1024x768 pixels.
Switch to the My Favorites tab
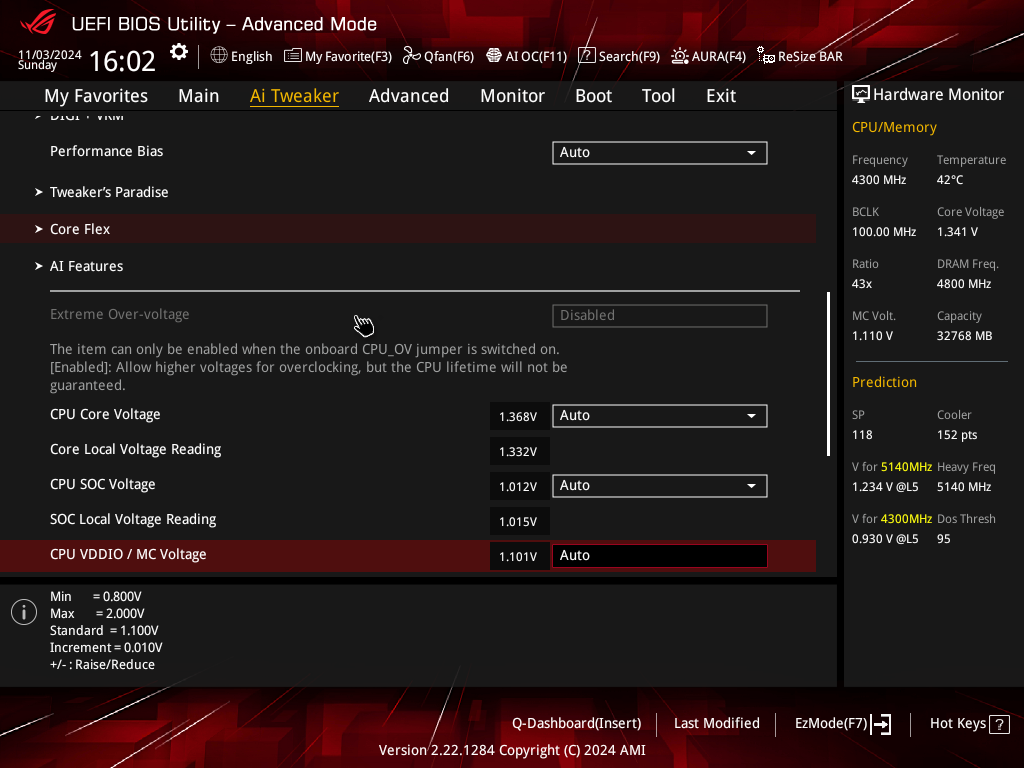(x=96, y=96)
